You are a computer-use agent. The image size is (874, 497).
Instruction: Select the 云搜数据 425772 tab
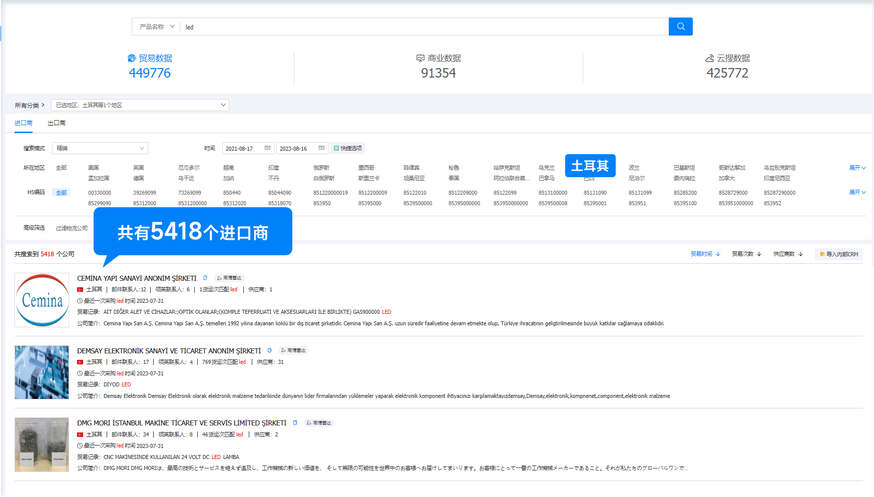pos(727,66)
